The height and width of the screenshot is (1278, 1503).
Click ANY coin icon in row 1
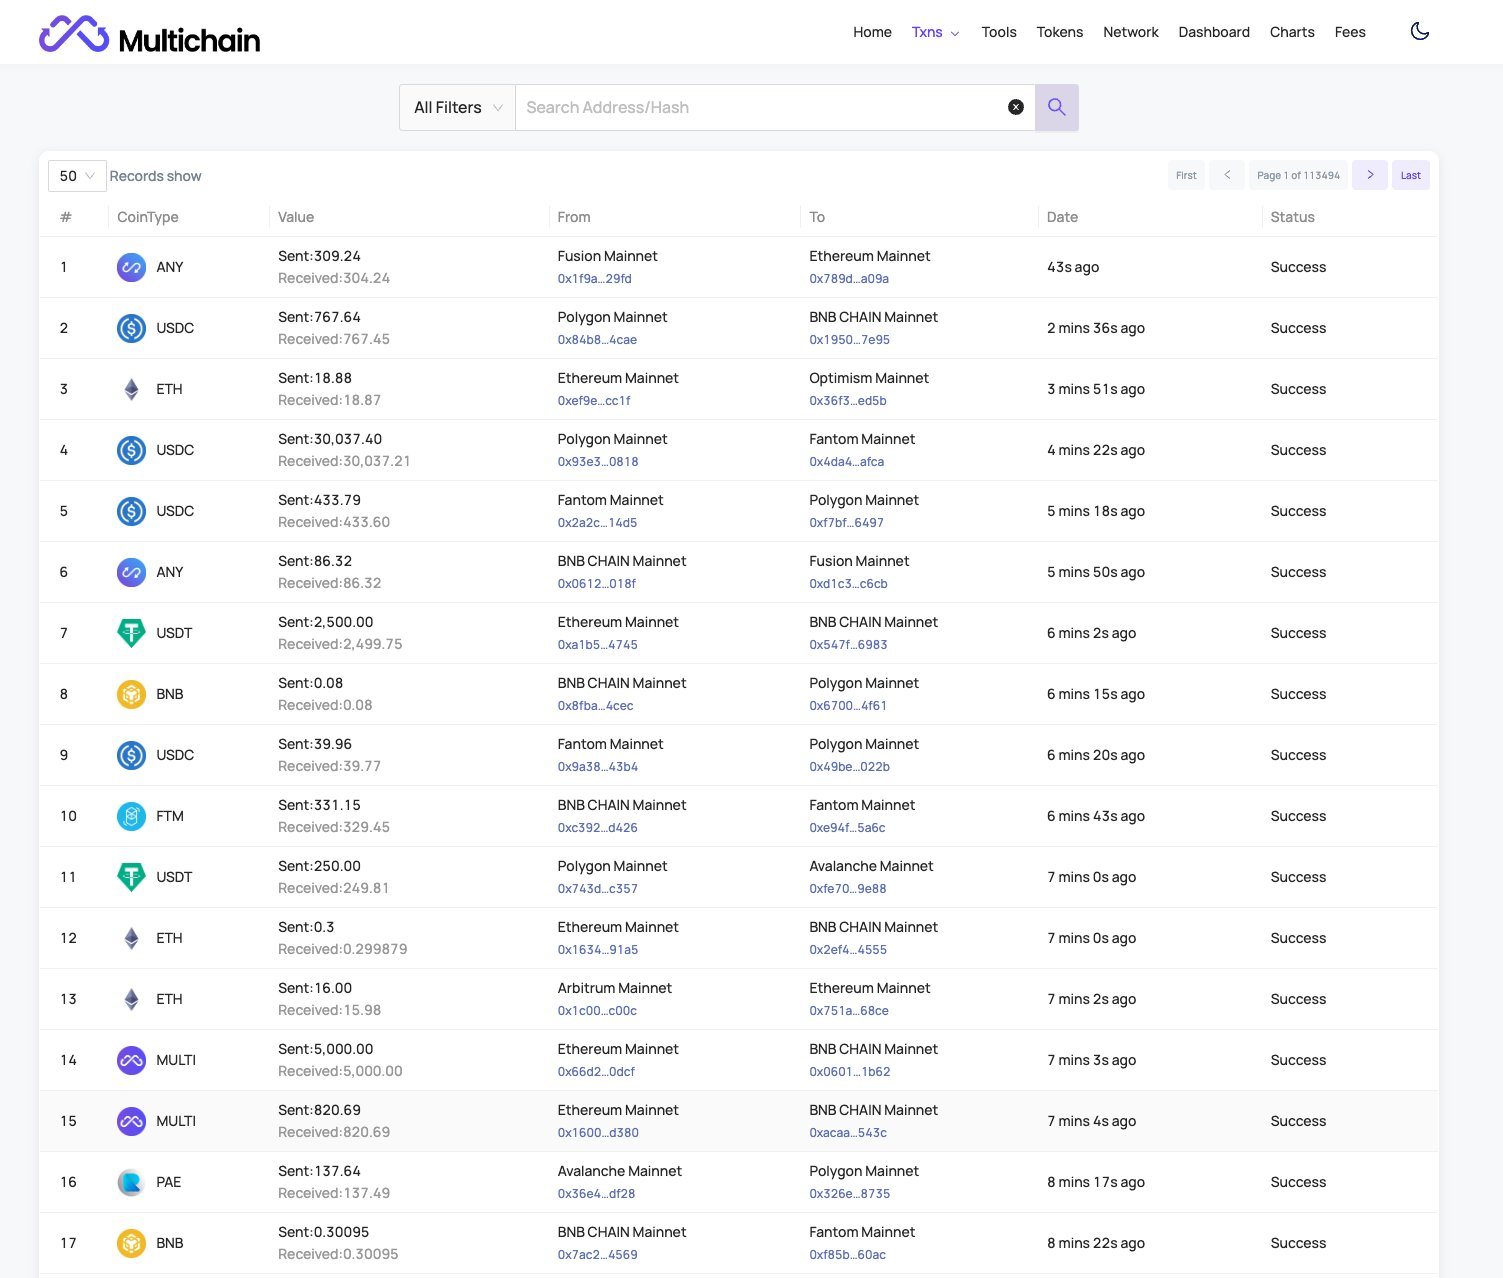[x=131, y=267]
